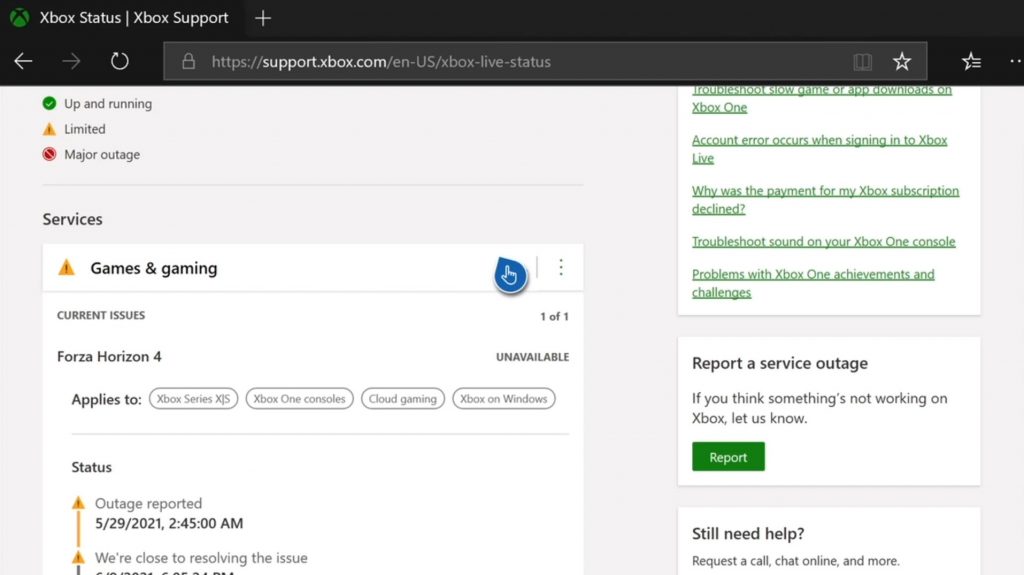Open Troubleshoot sound on Xbox One console link

coord(824,242)
